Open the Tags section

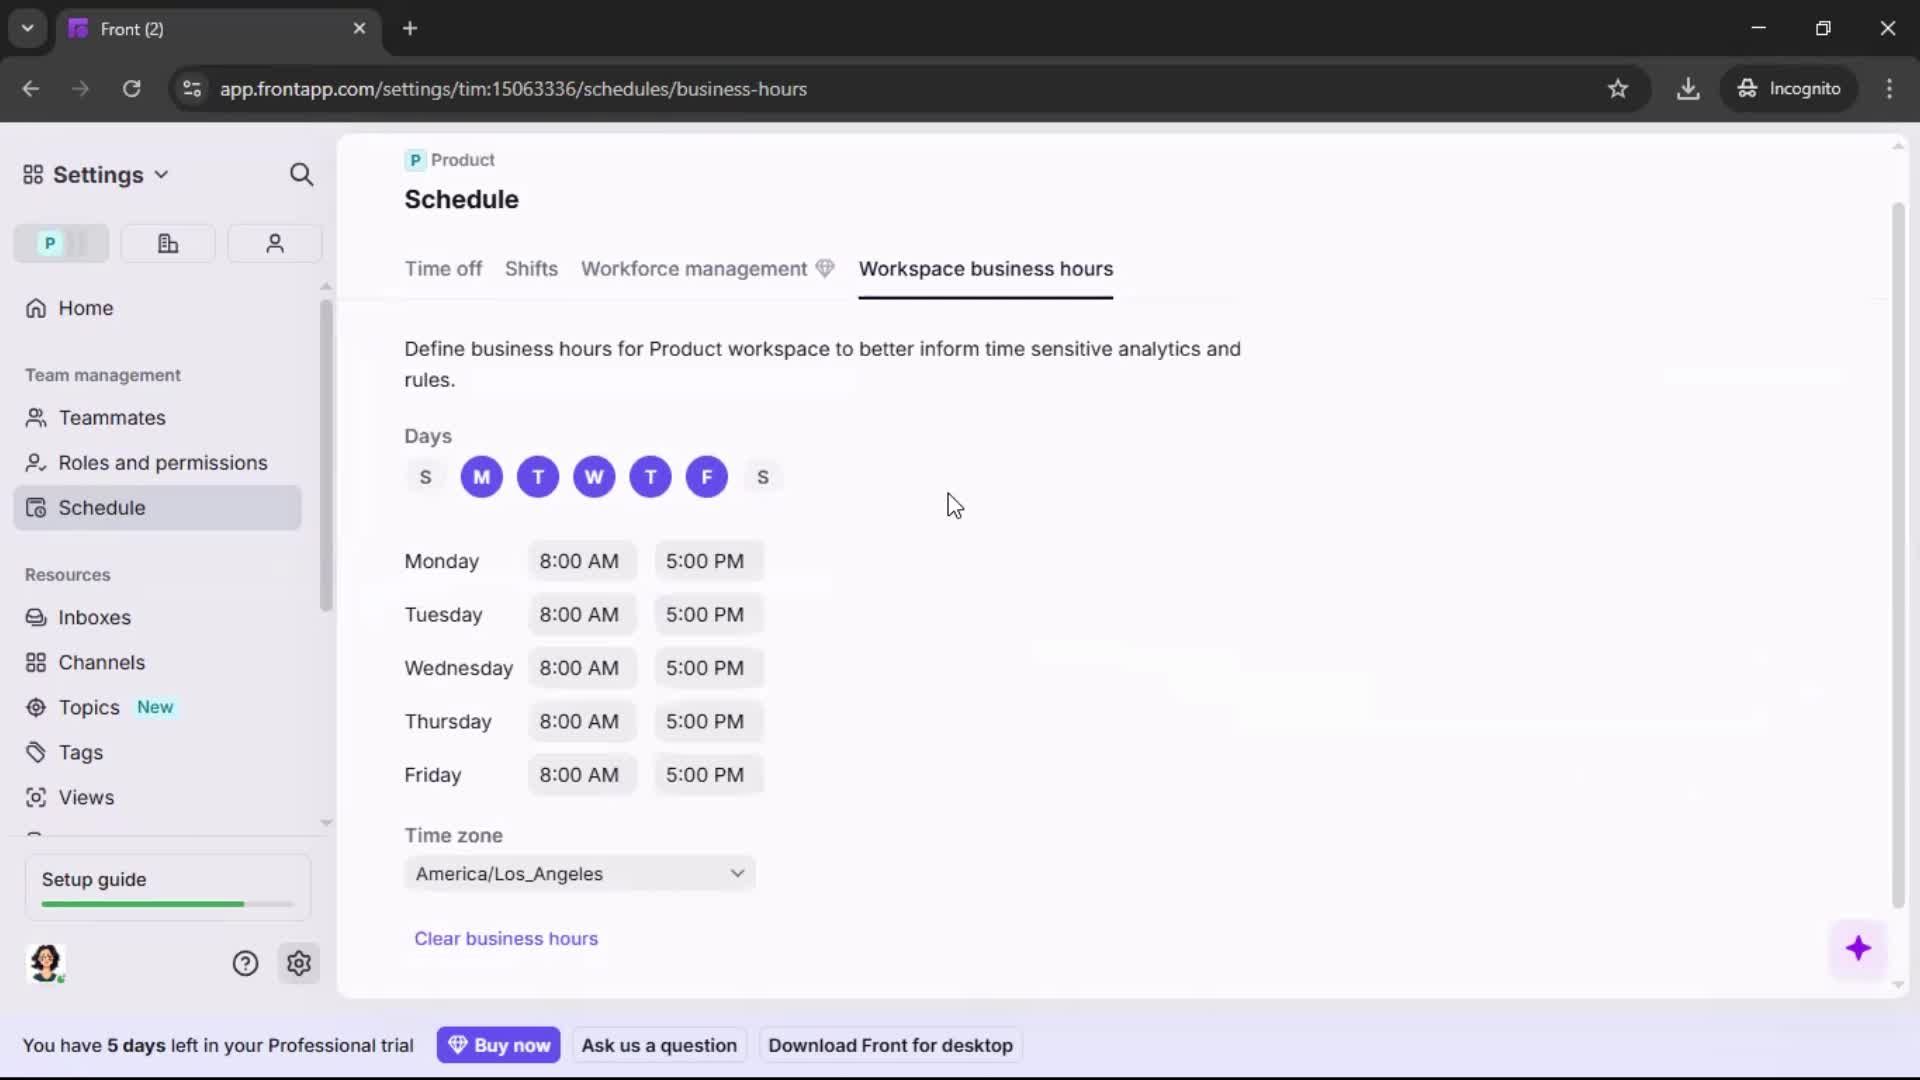(79, 752)
